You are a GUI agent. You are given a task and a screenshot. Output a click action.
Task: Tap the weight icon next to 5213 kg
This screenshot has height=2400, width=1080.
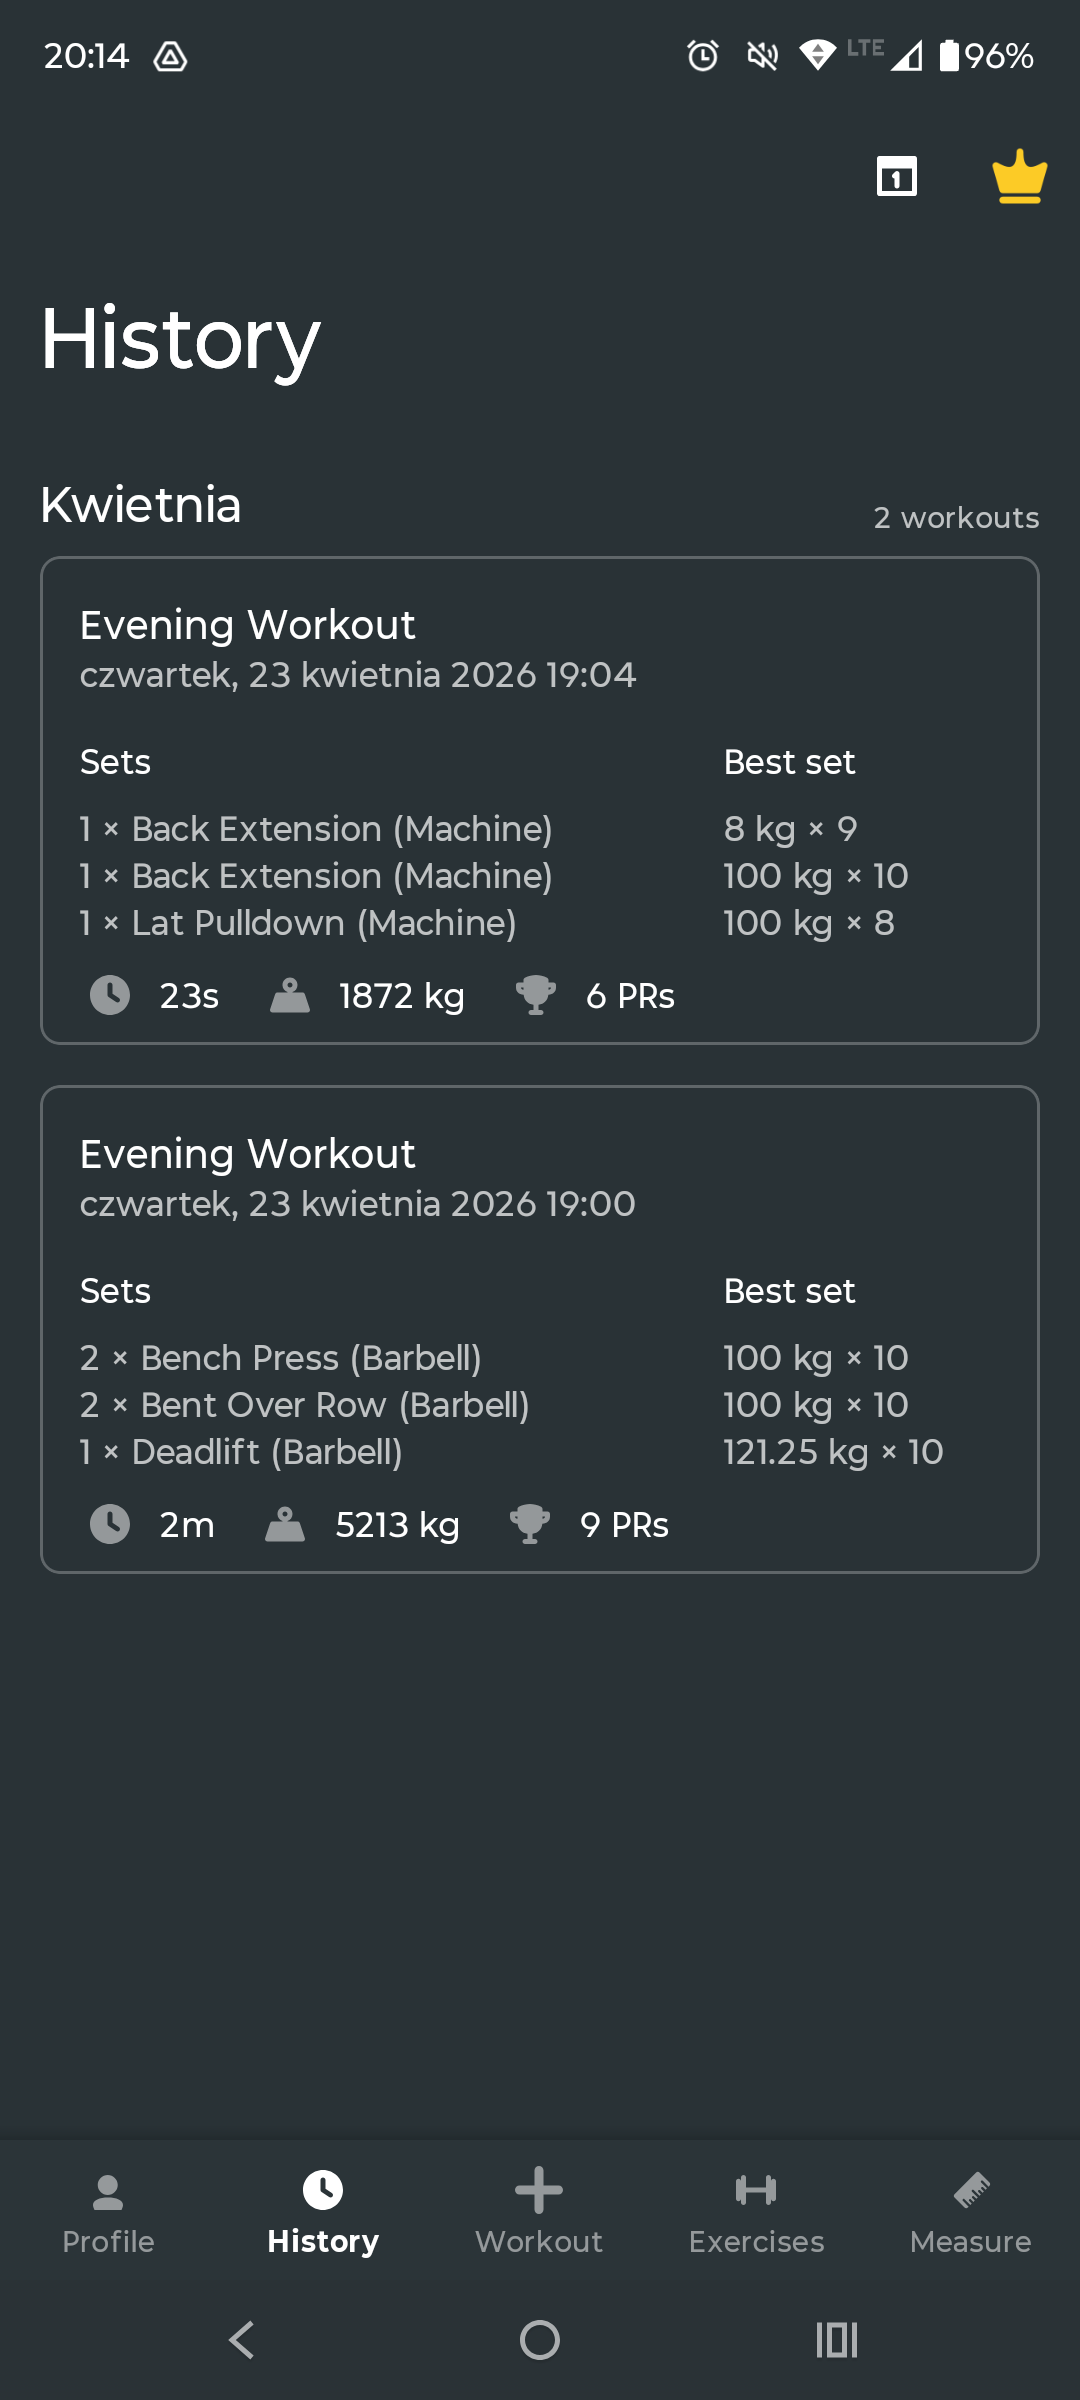pos(285,1524)
